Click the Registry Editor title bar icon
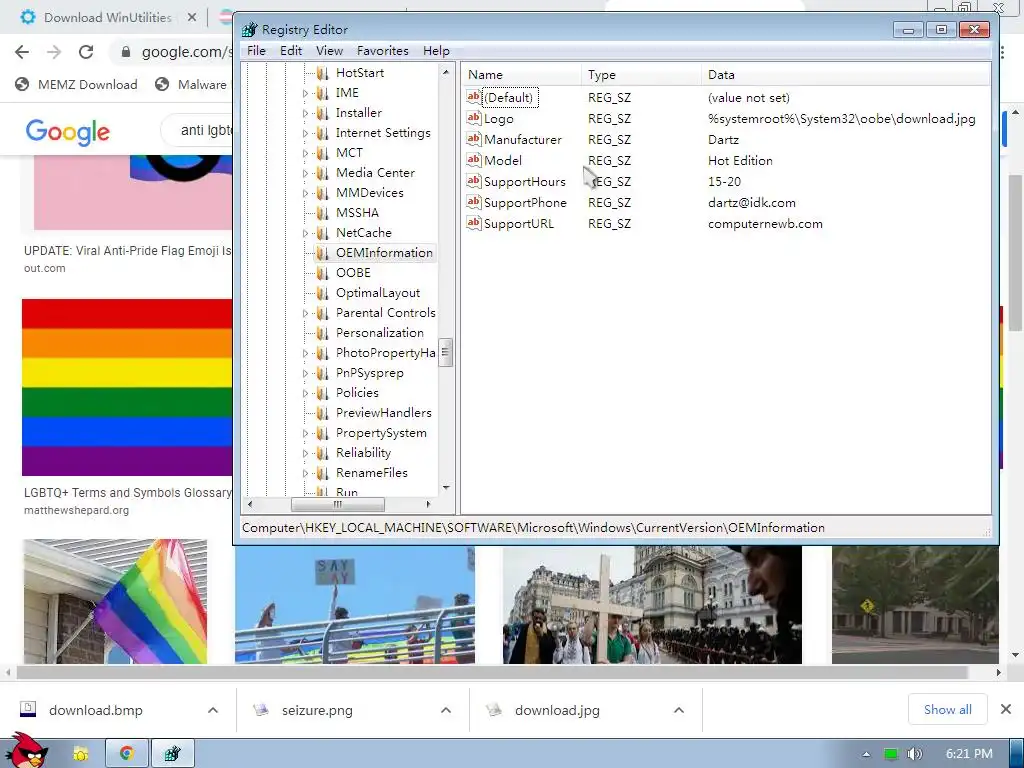 tap(249, 29)
